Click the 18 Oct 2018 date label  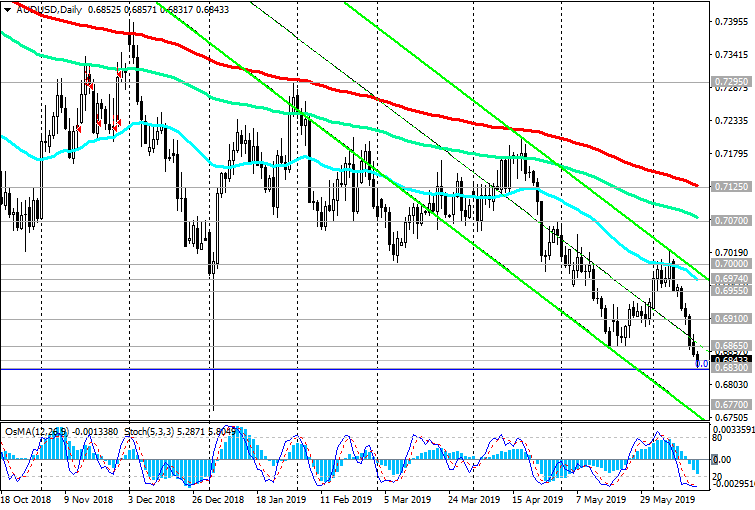(x=26, y=499)
